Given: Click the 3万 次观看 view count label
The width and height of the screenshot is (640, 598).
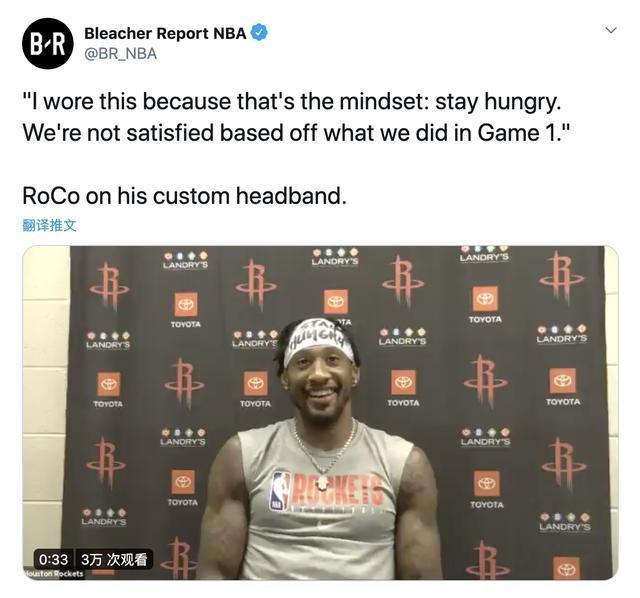Looking at the screenshot, I should [114, 559].
